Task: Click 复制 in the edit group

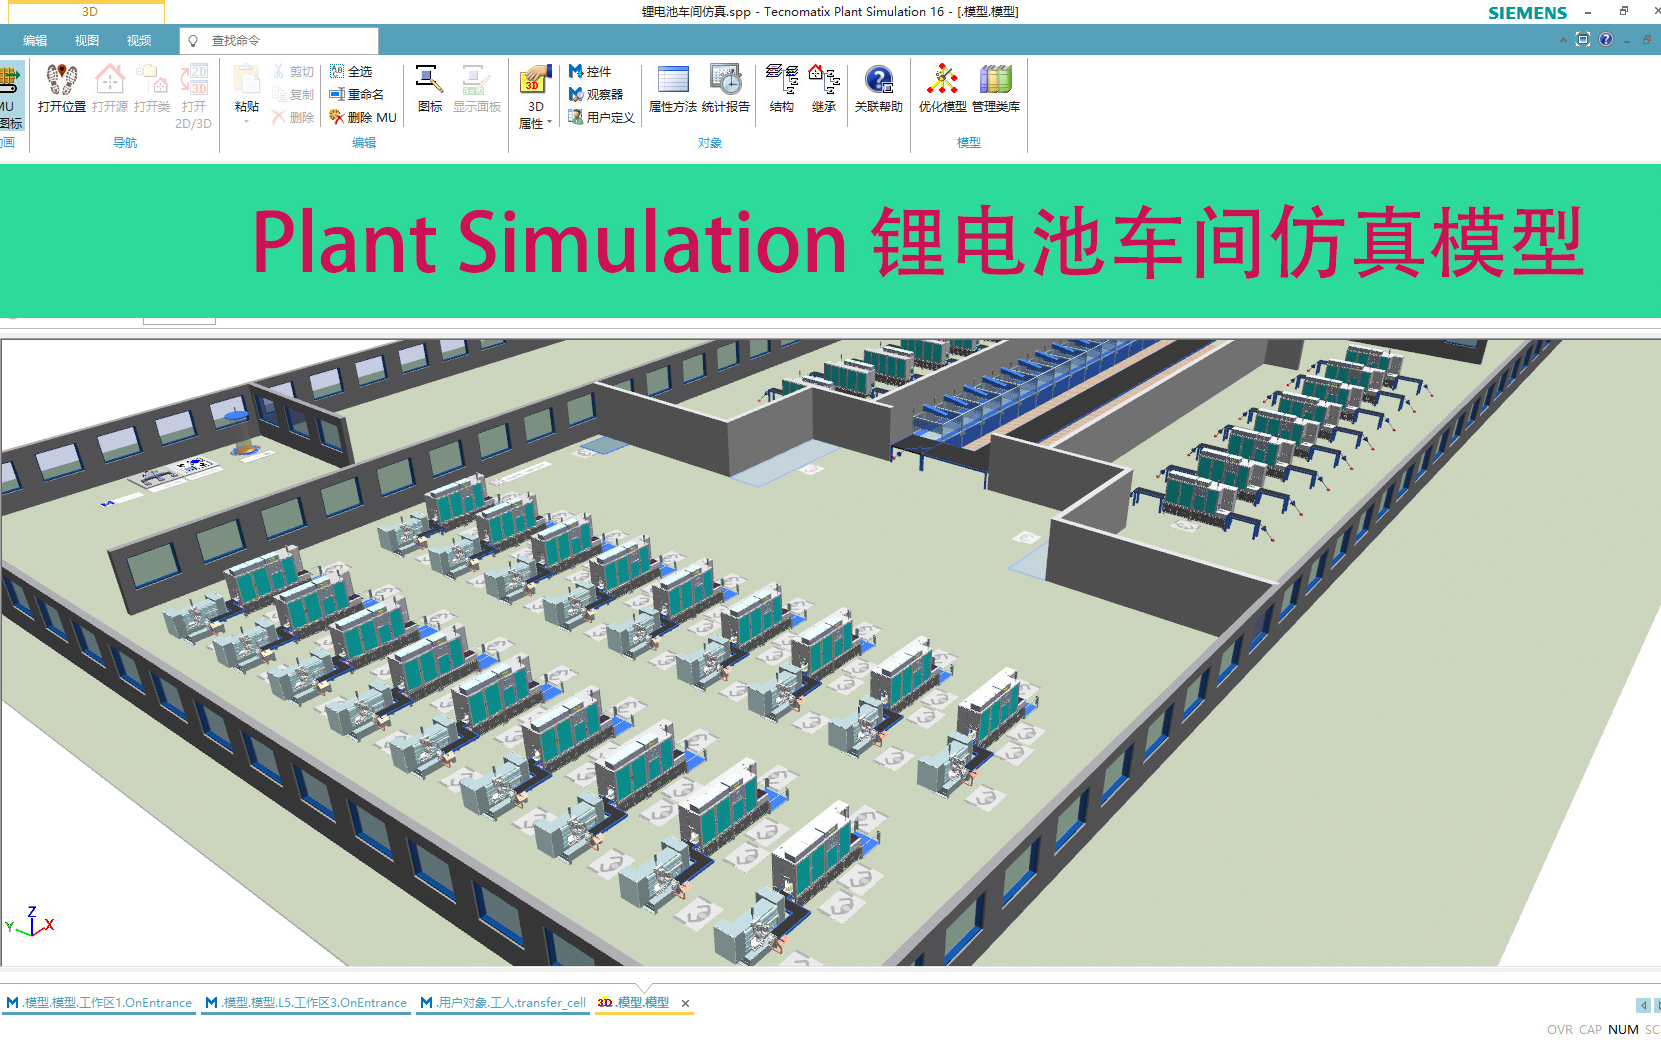Action: 294,95
